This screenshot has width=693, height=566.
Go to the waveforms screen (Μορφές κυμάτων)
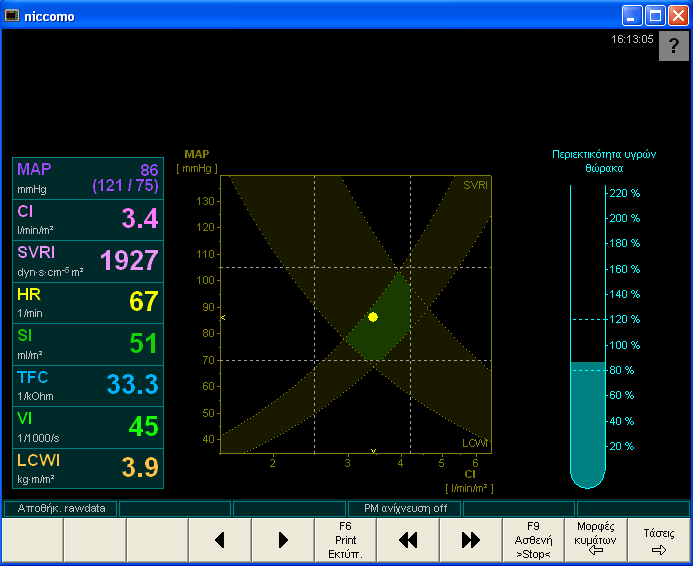coord(596,539)
